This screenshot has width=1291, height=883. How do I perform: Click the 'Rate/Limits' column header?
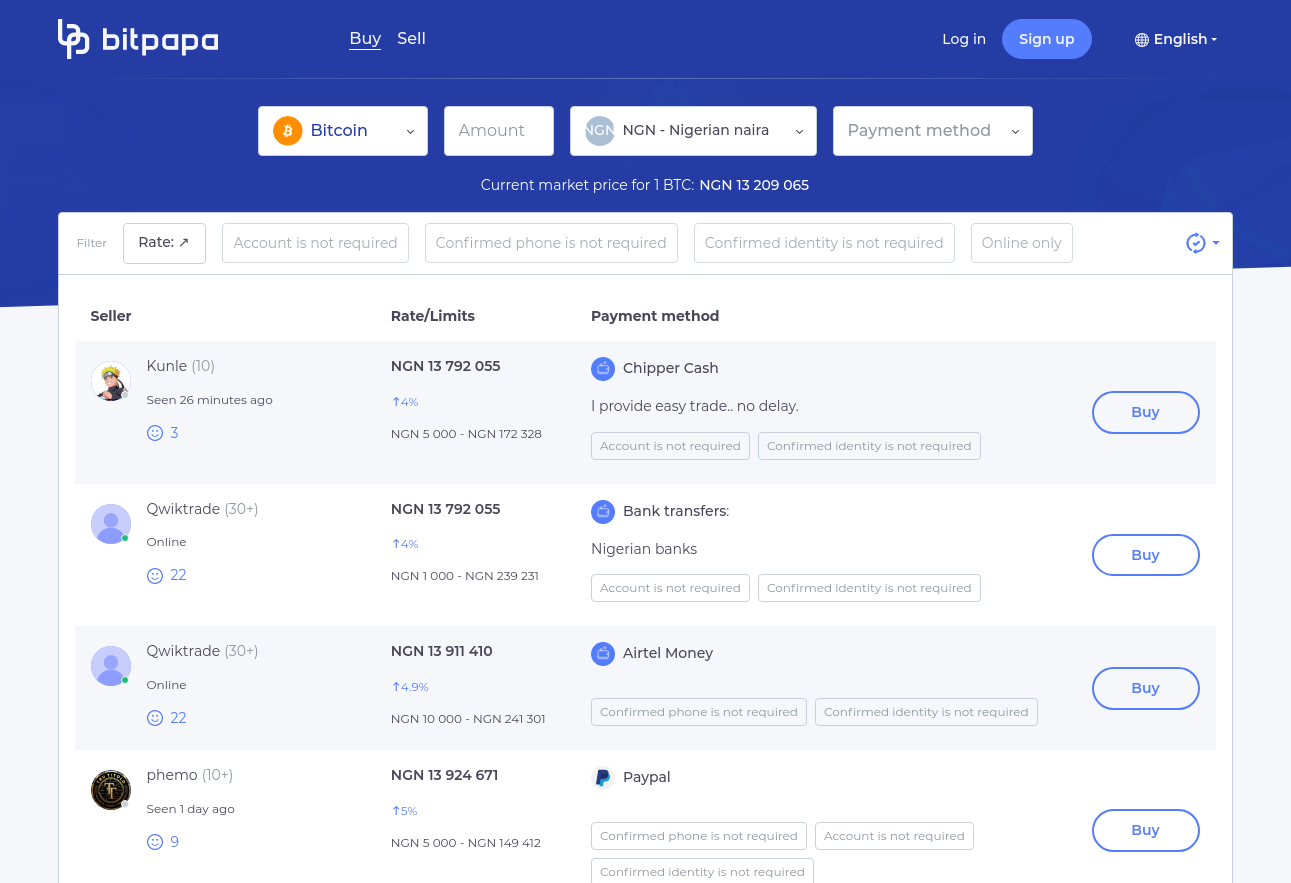pyautogui.click(x=433, y=316)
